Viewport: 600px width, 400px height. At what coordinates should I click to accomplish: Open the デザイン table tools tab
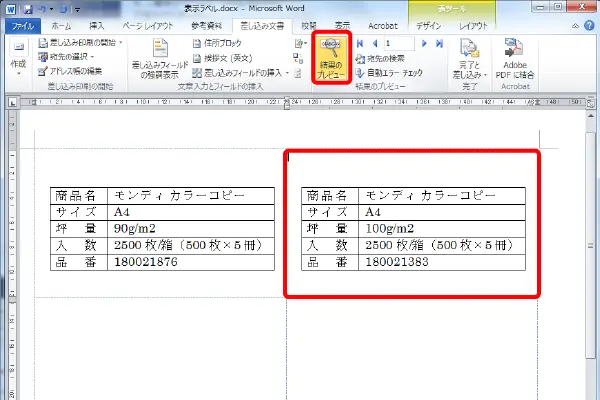429,26
